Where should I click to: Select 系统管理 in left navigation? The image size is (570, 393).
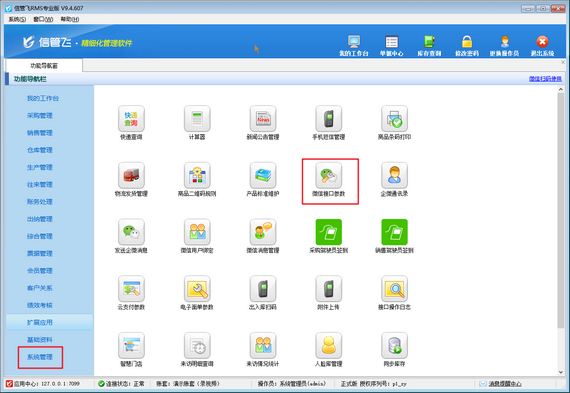(x=40, y=357)
